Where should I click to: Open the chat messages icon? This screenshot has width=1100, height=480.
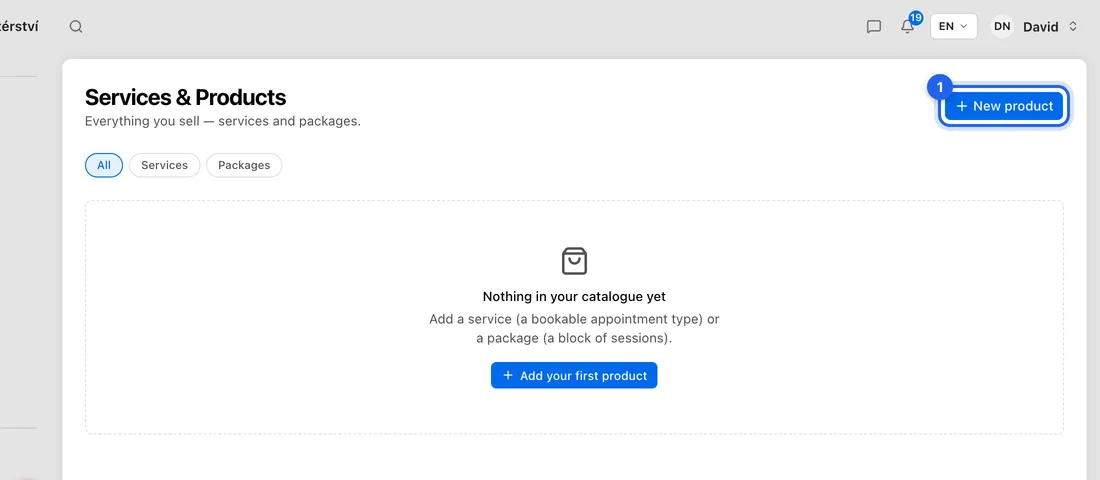(x=873, y=27)
